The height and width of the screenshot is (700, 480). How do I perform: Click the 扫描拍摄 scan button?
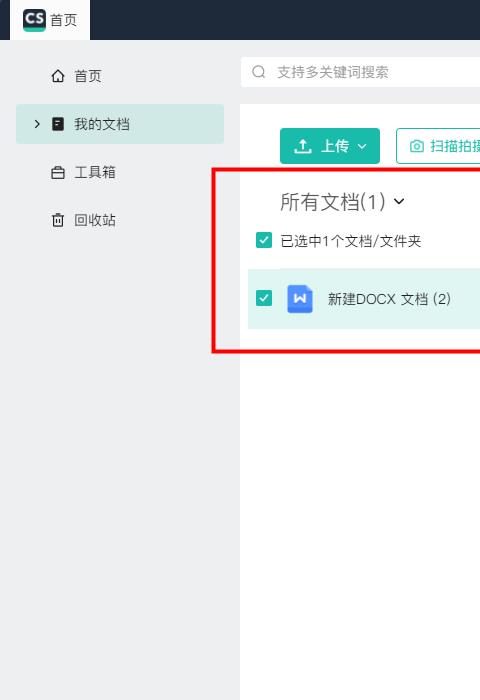tap(438, 146)
